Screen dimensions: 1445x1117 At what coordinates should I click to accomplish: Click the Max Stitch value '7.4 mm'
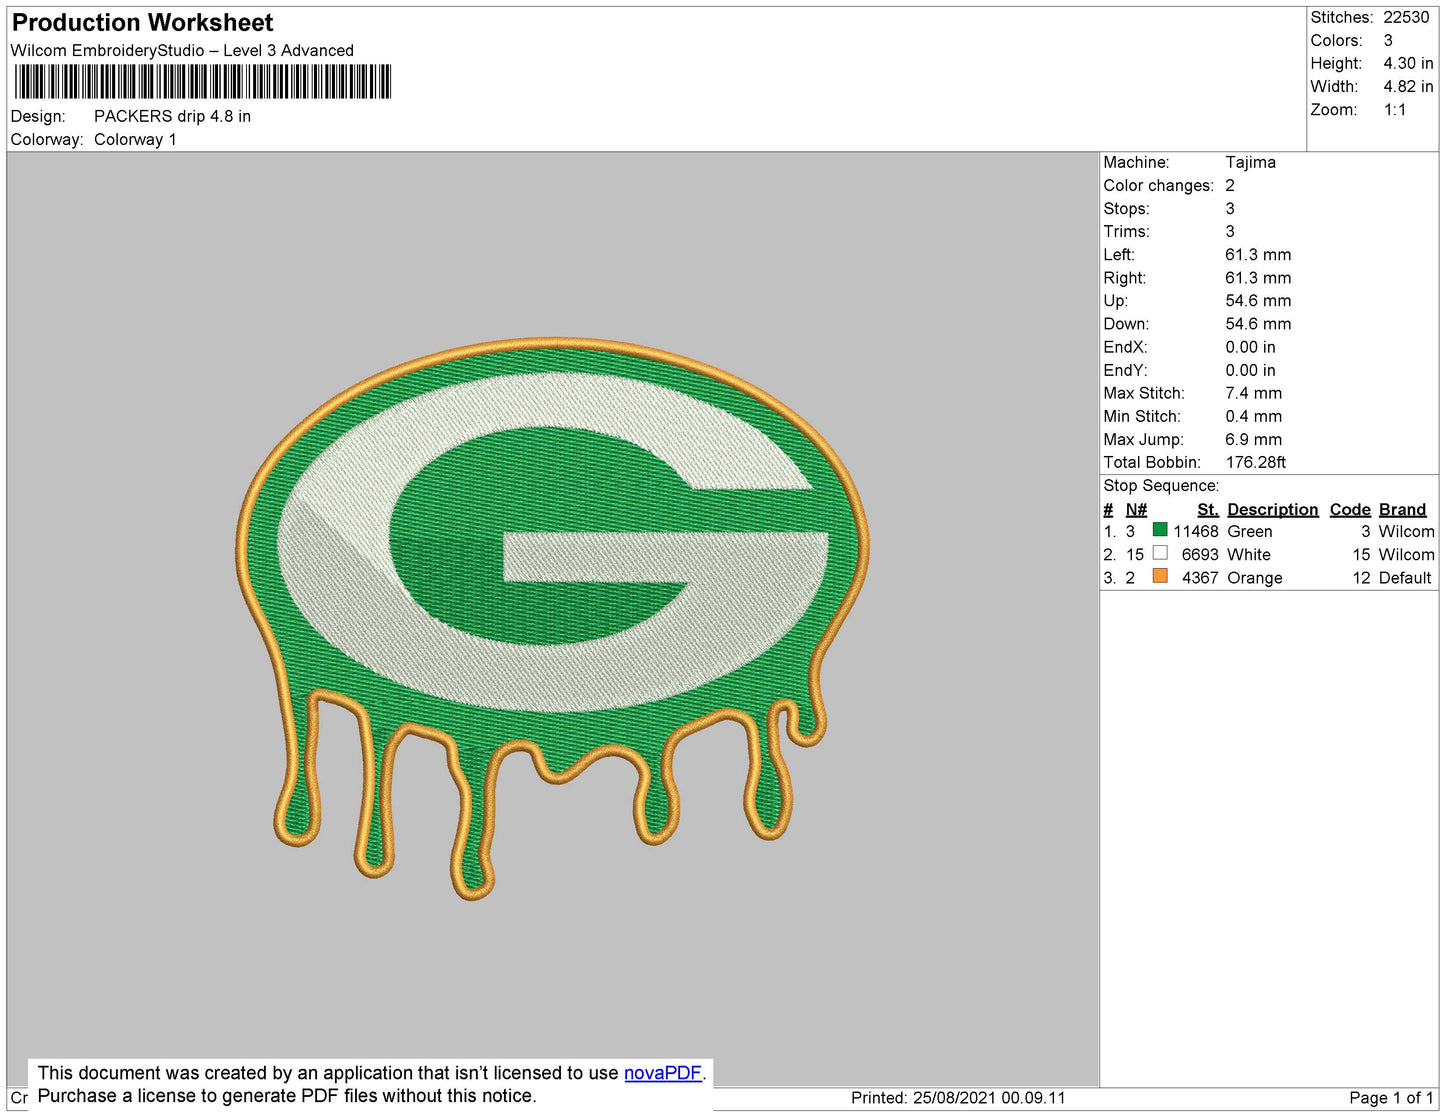pos(1253,394)
